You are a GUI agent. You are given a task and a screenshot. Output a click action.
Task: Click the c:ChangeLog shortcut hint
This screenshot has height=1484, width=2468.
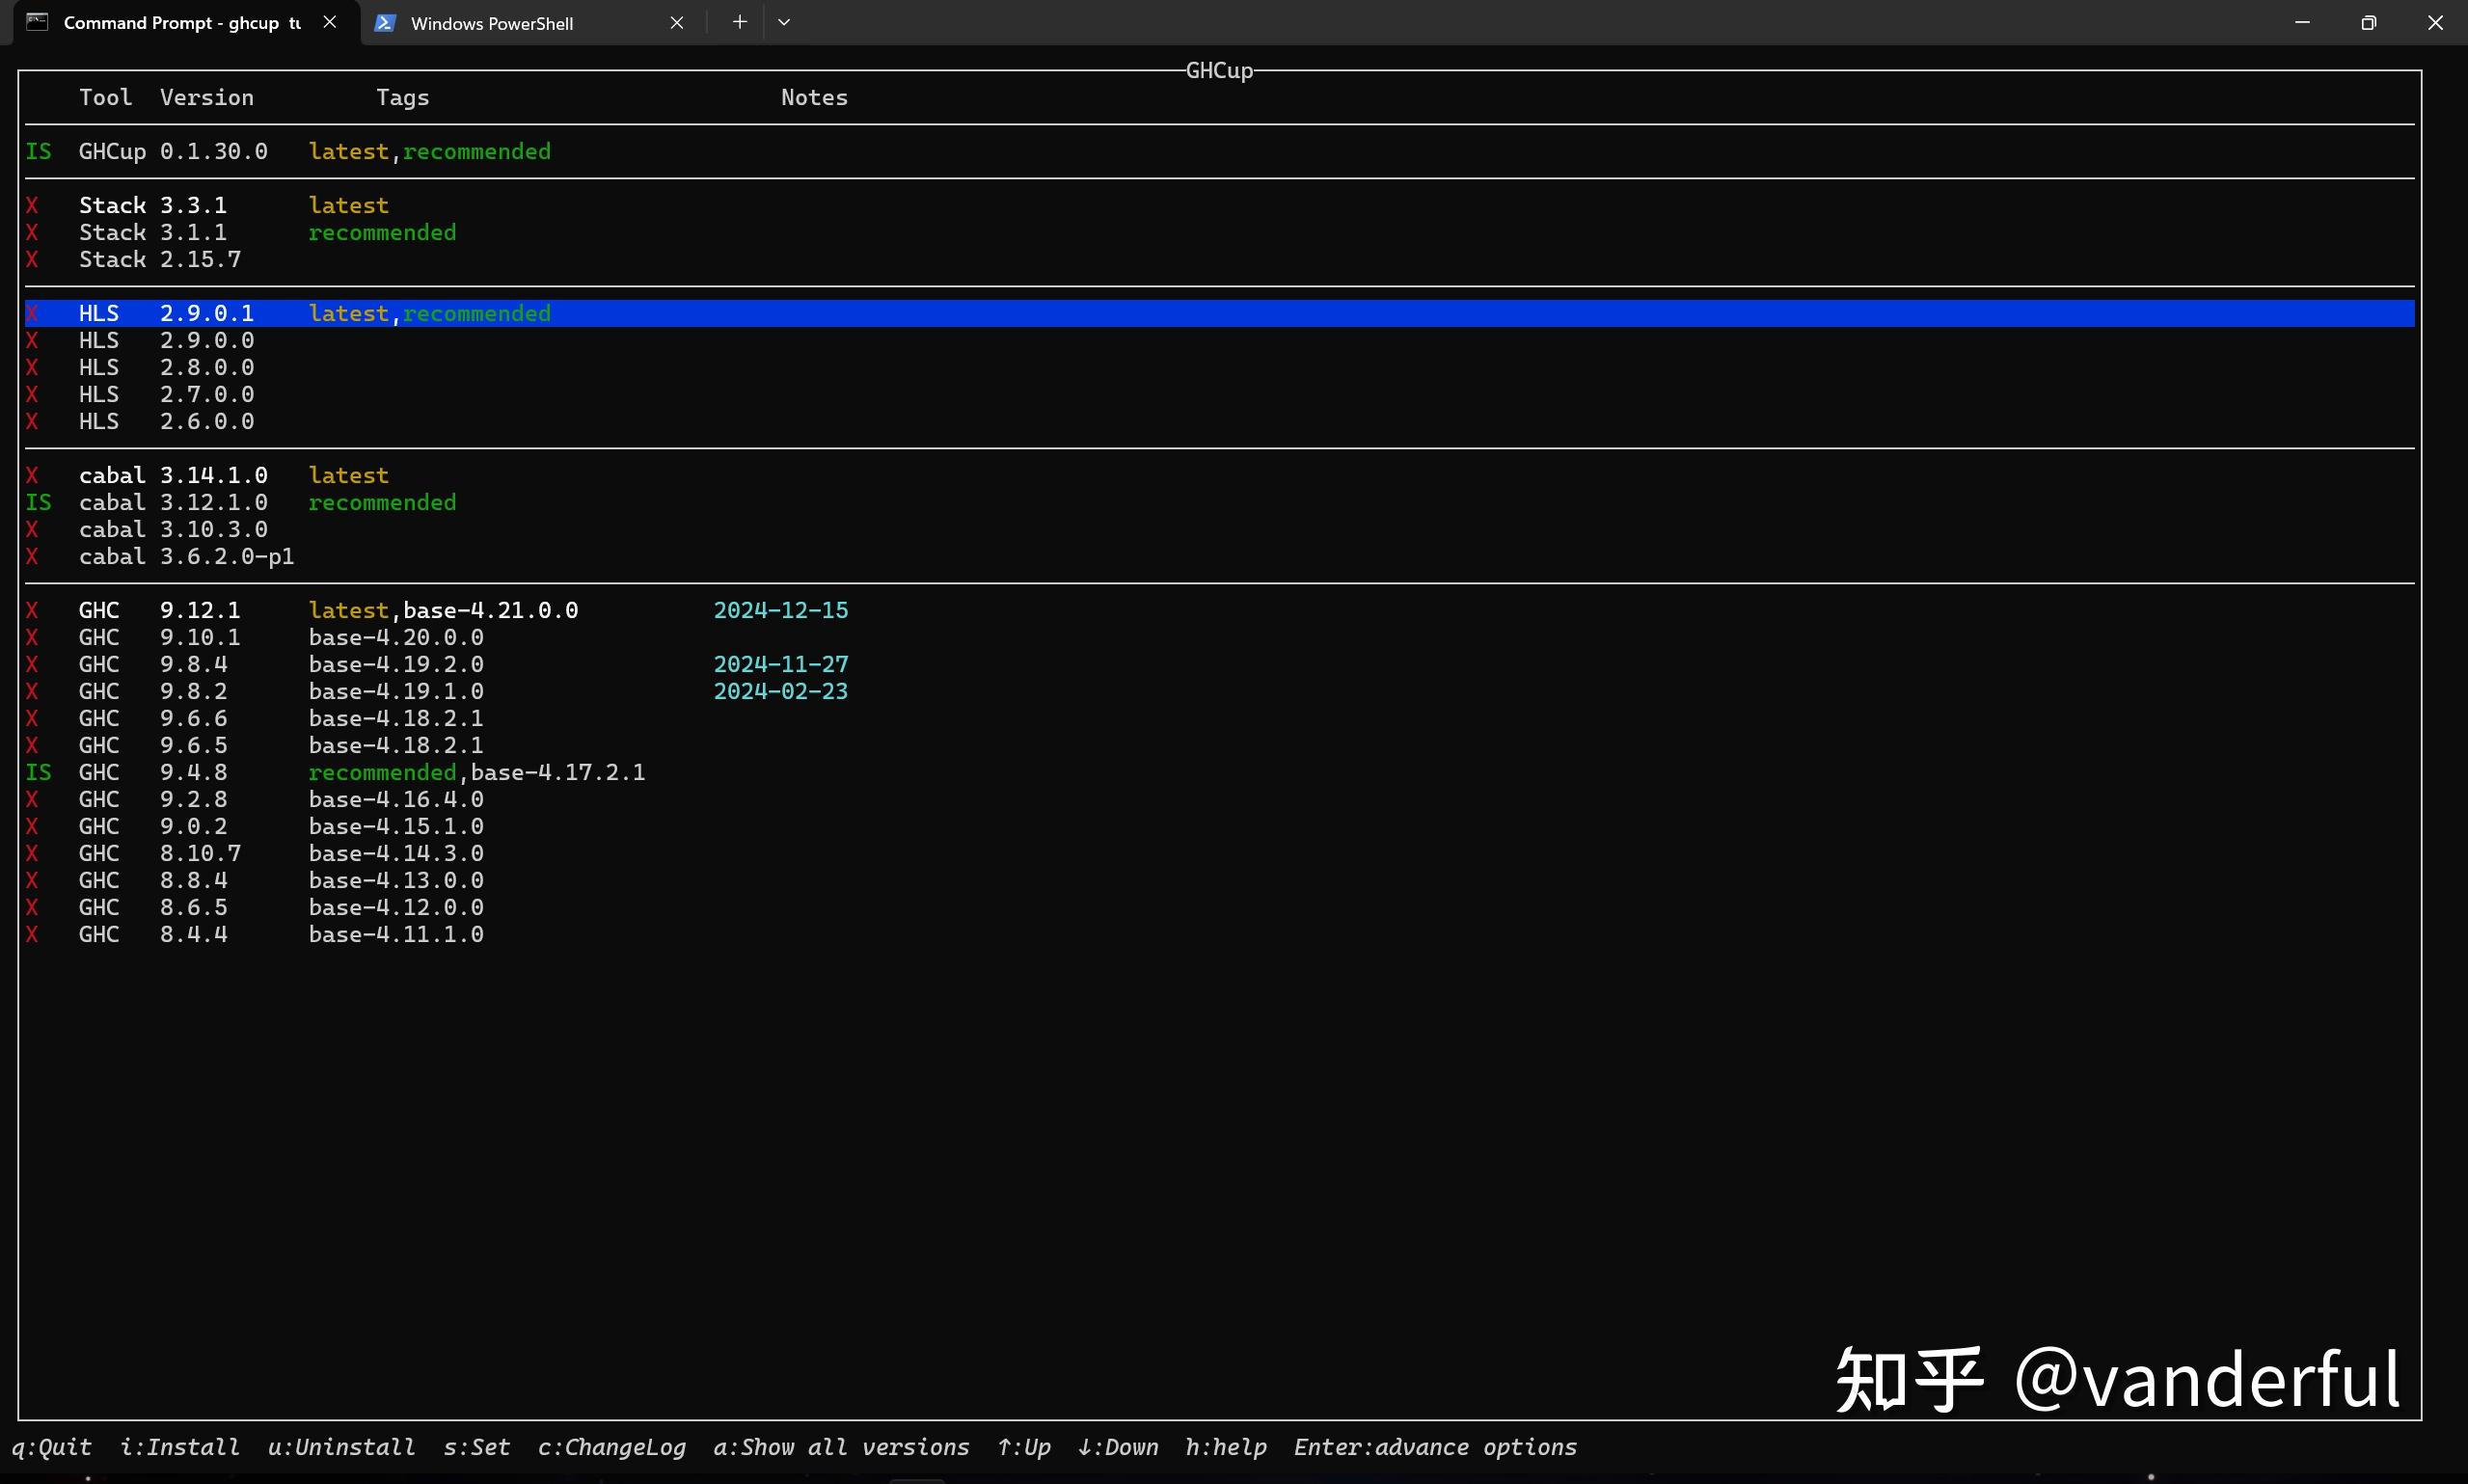click(612, 1447)
